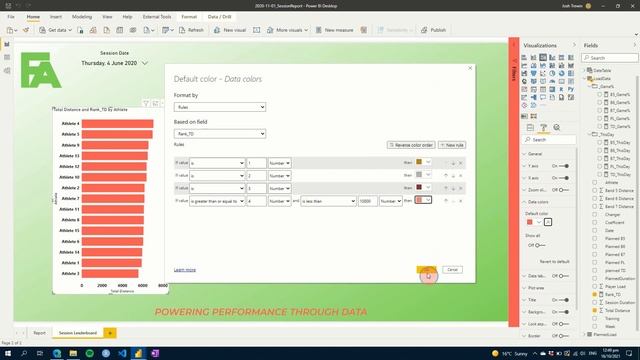Open the Format by dropdown
This screenshot has height=360, width=640.
coord(220,107)
